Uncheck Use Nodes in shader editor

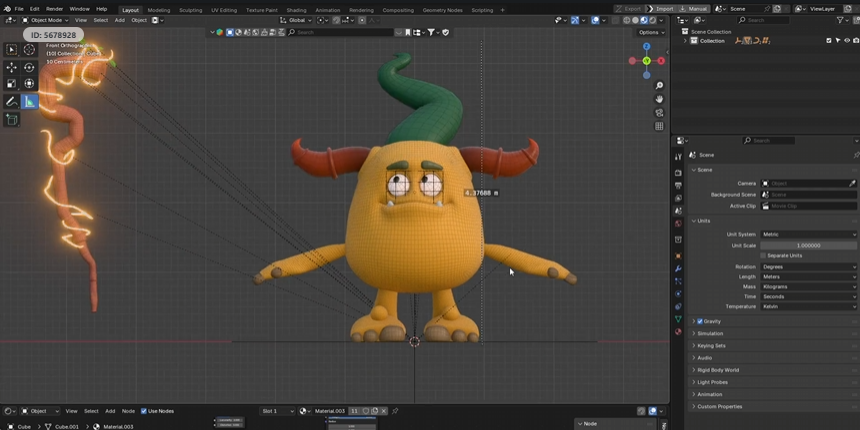click(144, 411)
